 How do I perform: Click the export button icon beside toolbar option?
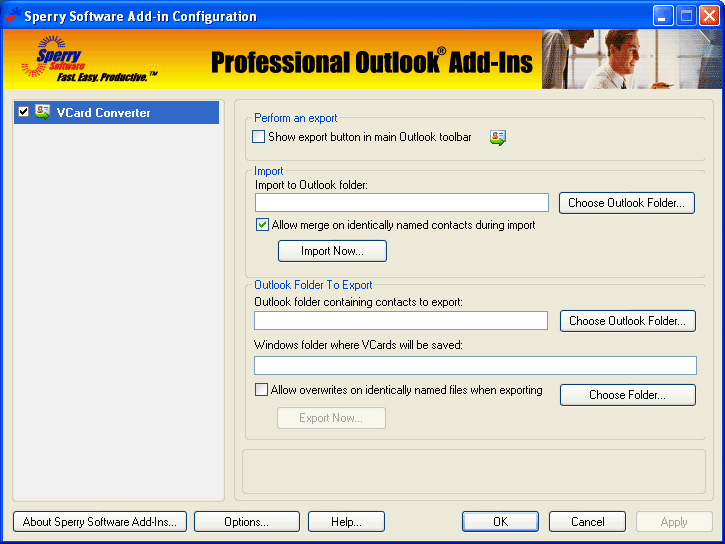point(498,137)
